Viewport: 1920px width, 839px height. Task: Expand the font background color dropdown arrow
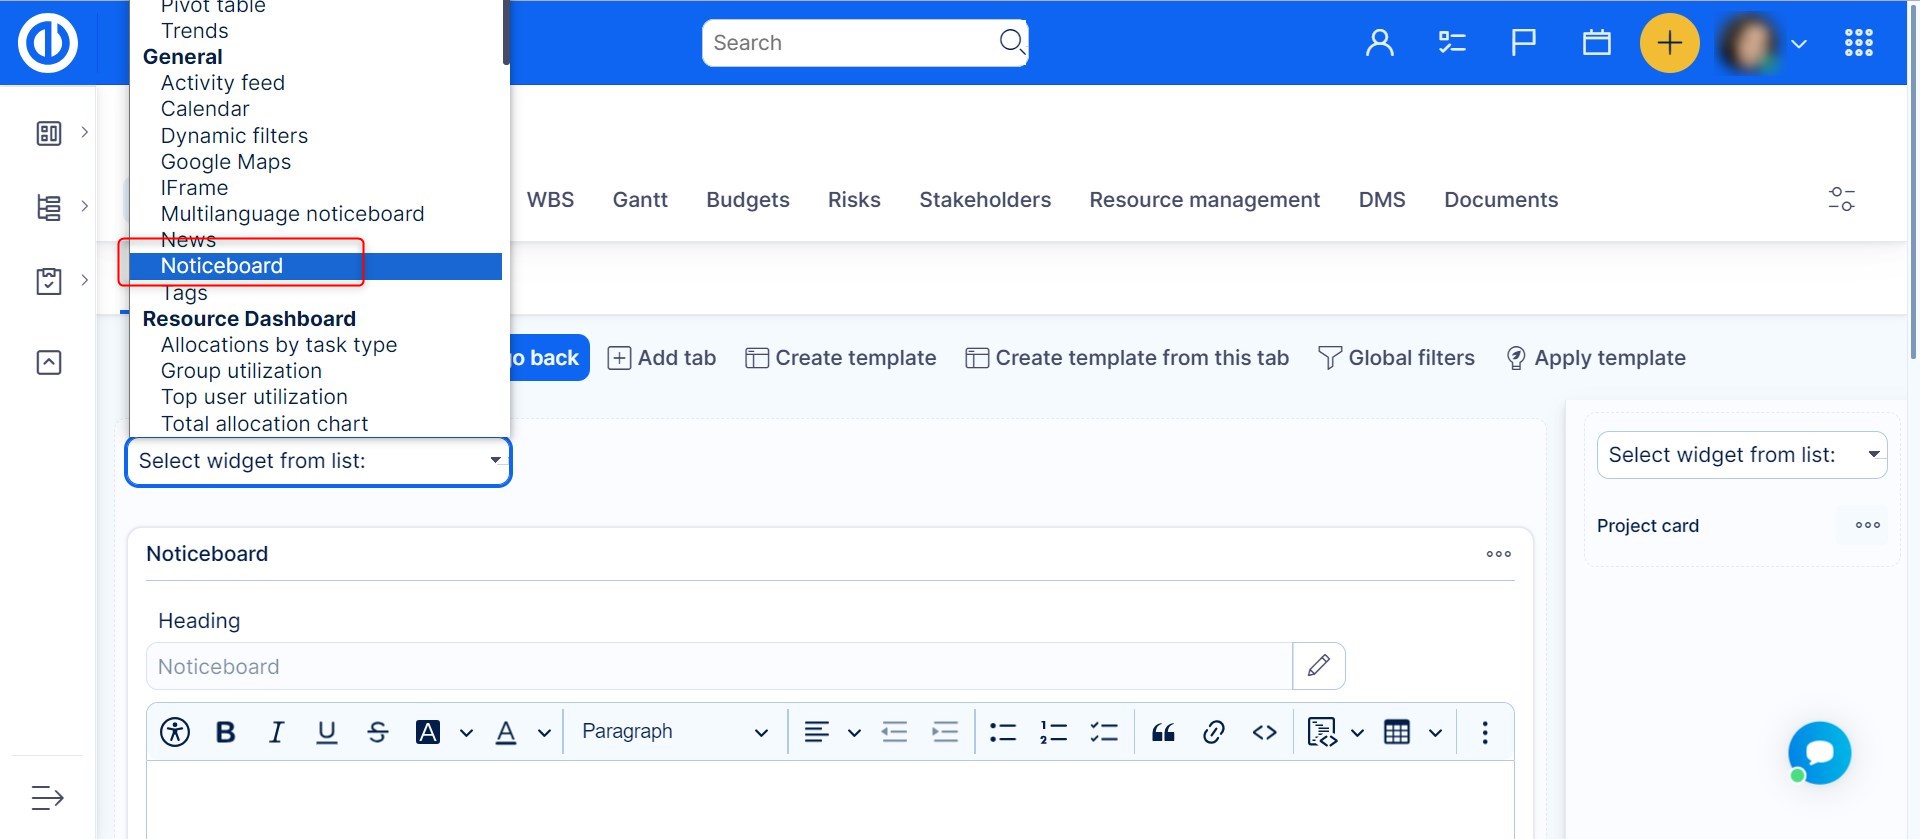click(466, 733)
